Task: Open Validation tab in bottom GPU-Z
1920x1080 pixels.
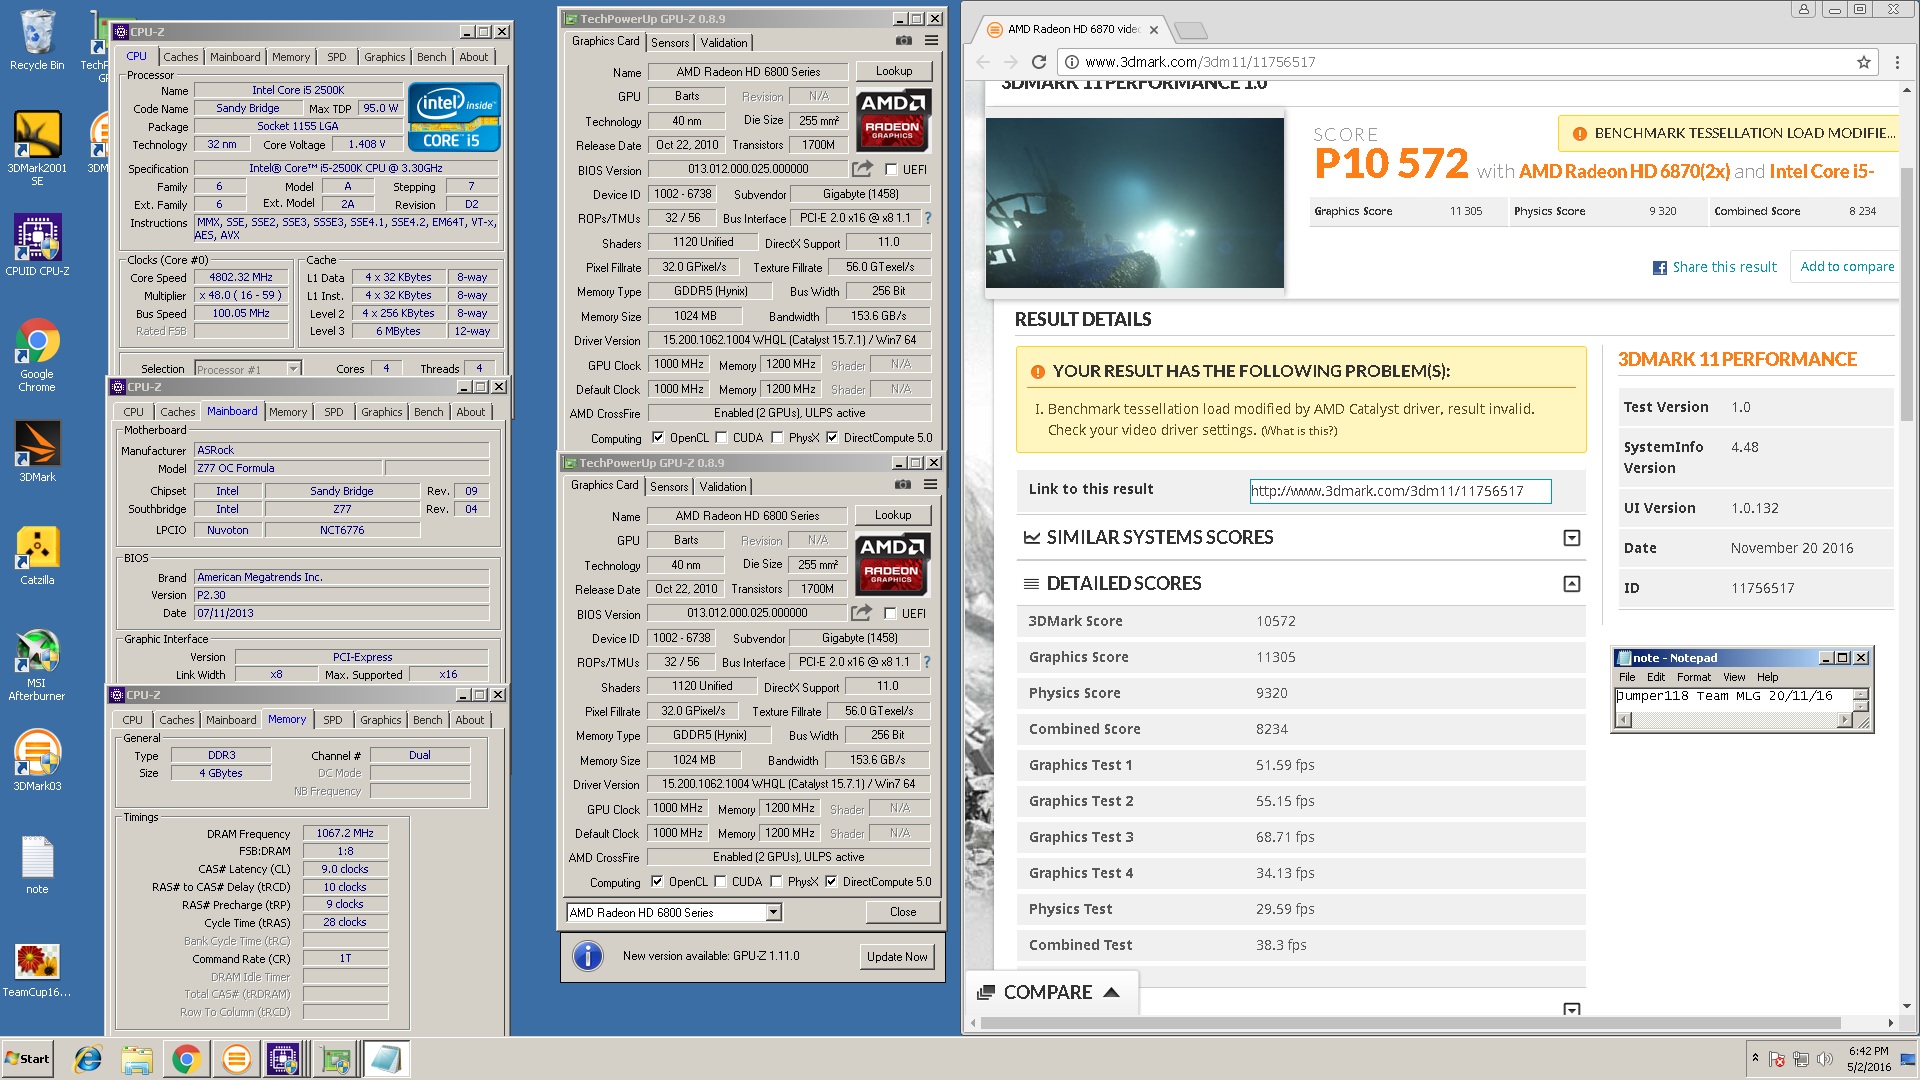Action: 723,487
